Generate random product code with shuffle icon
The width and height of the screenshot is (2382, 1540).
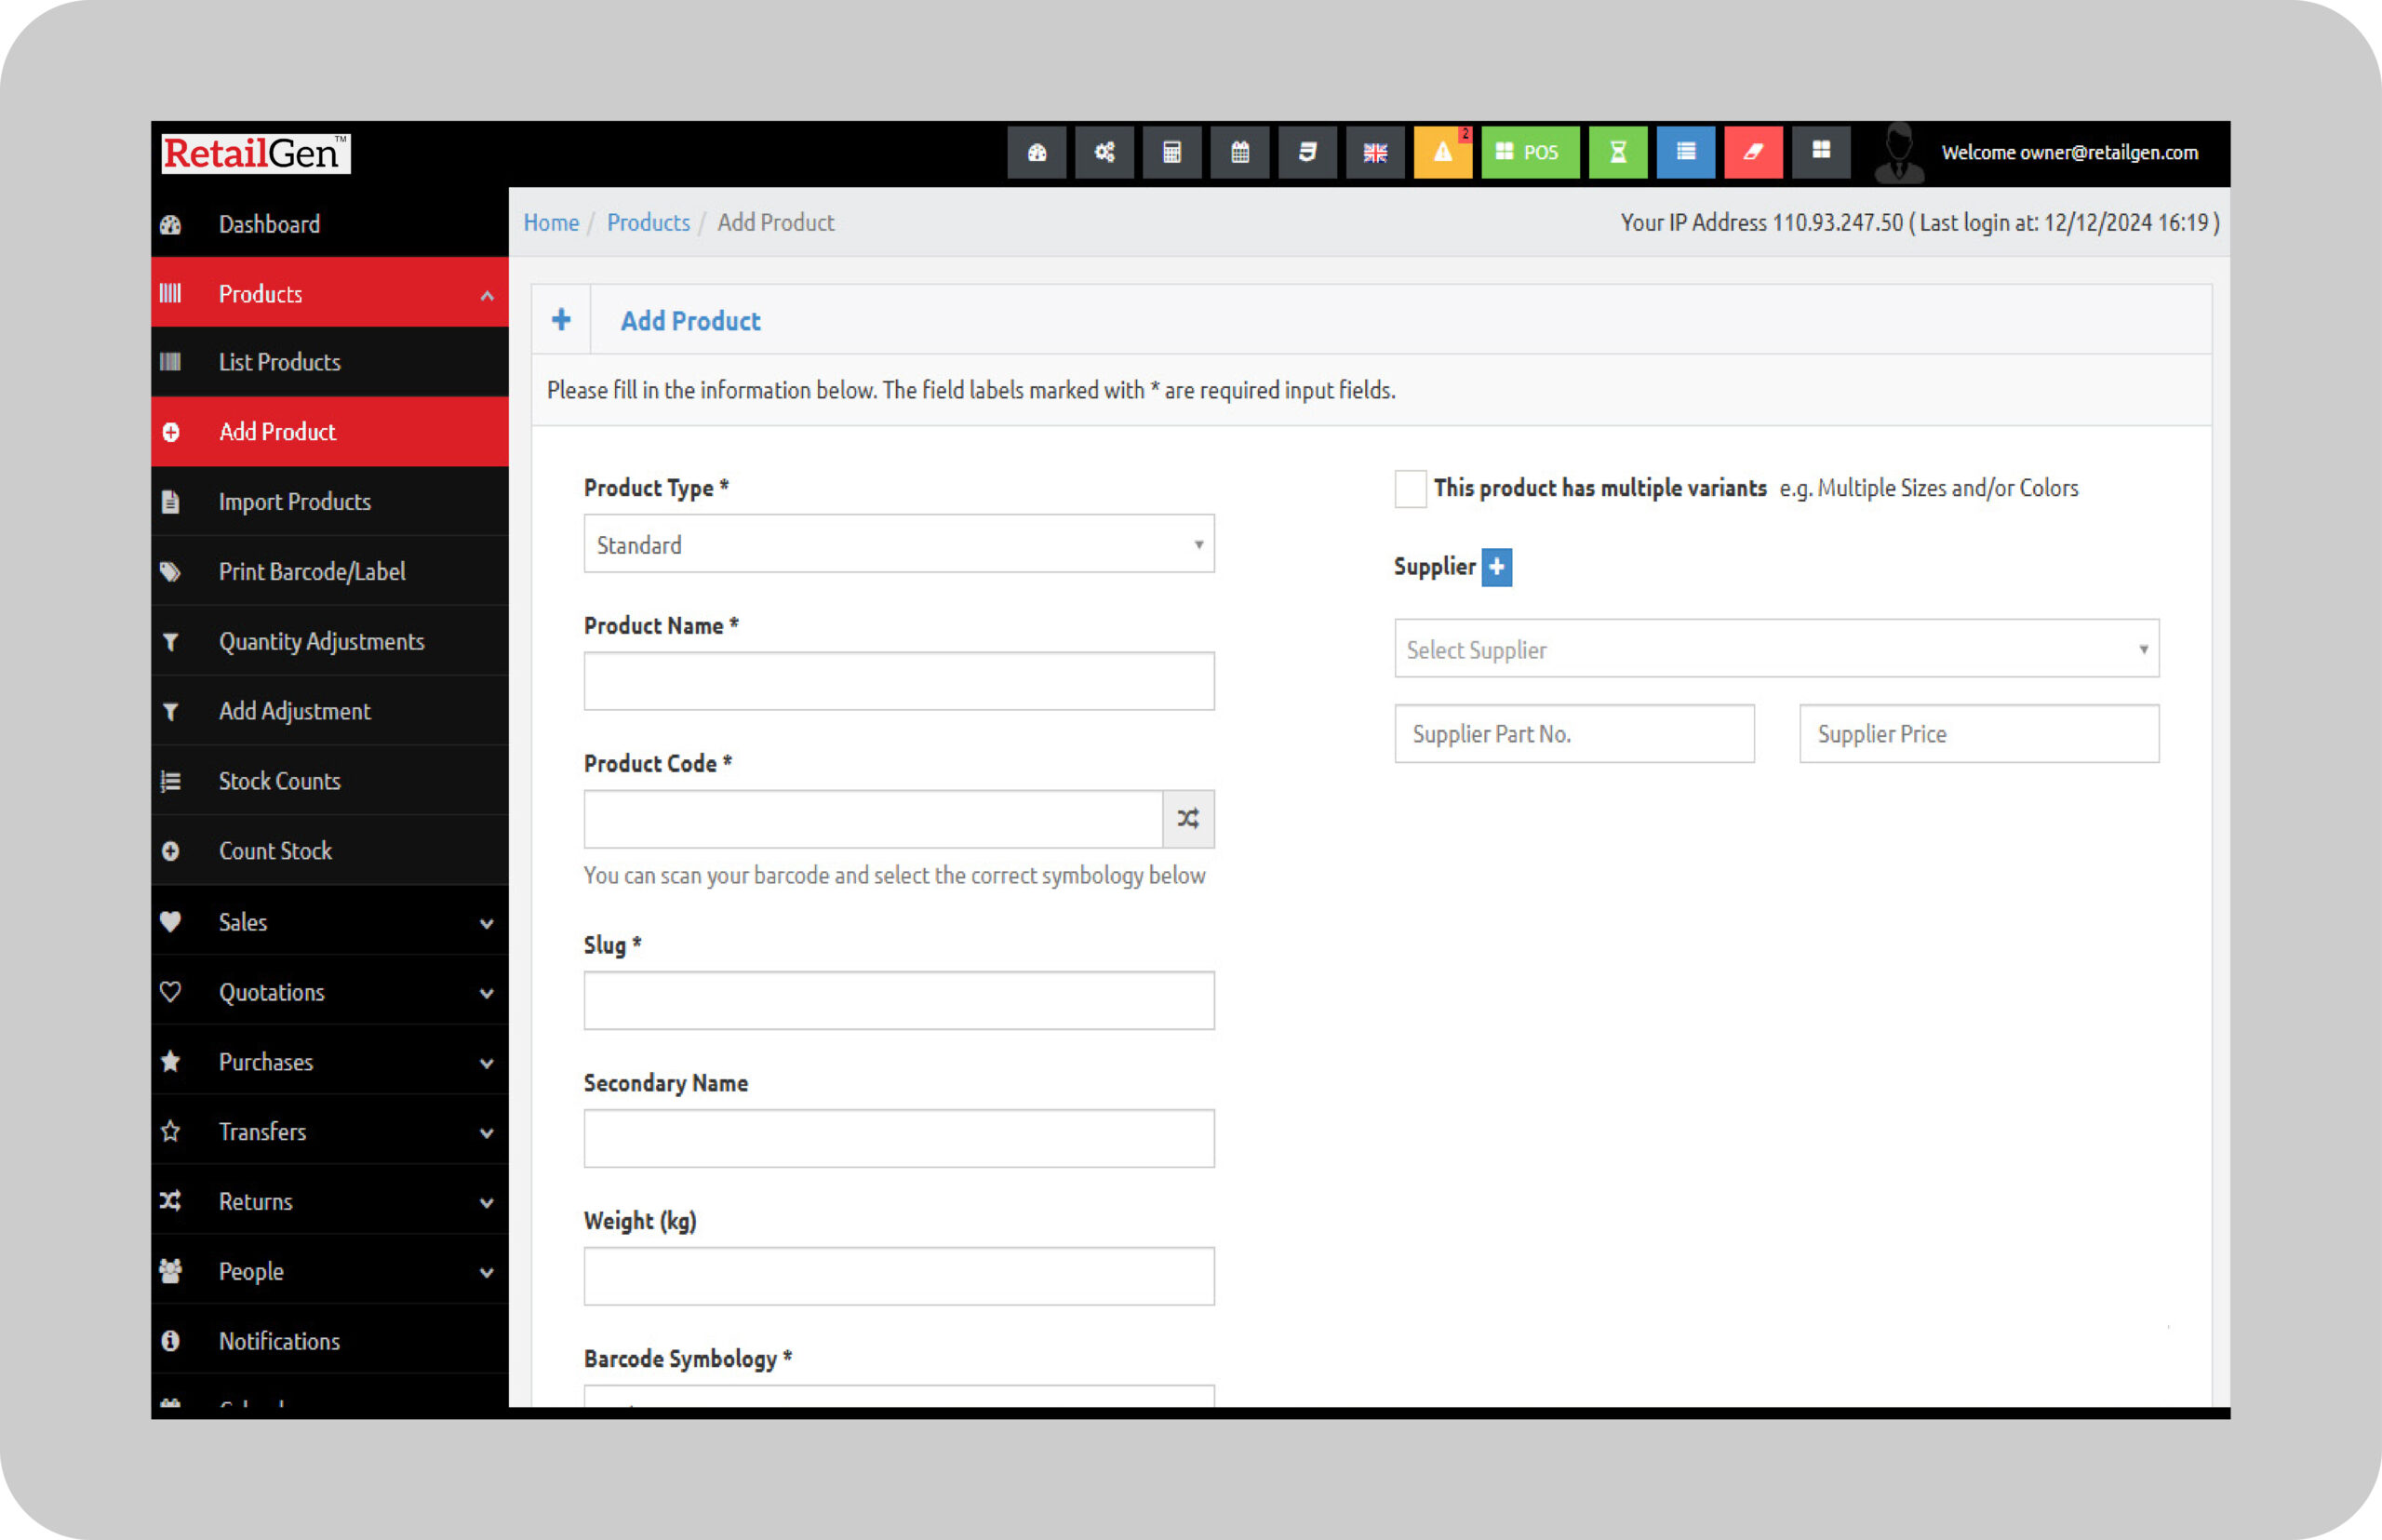click(1188, 819)
